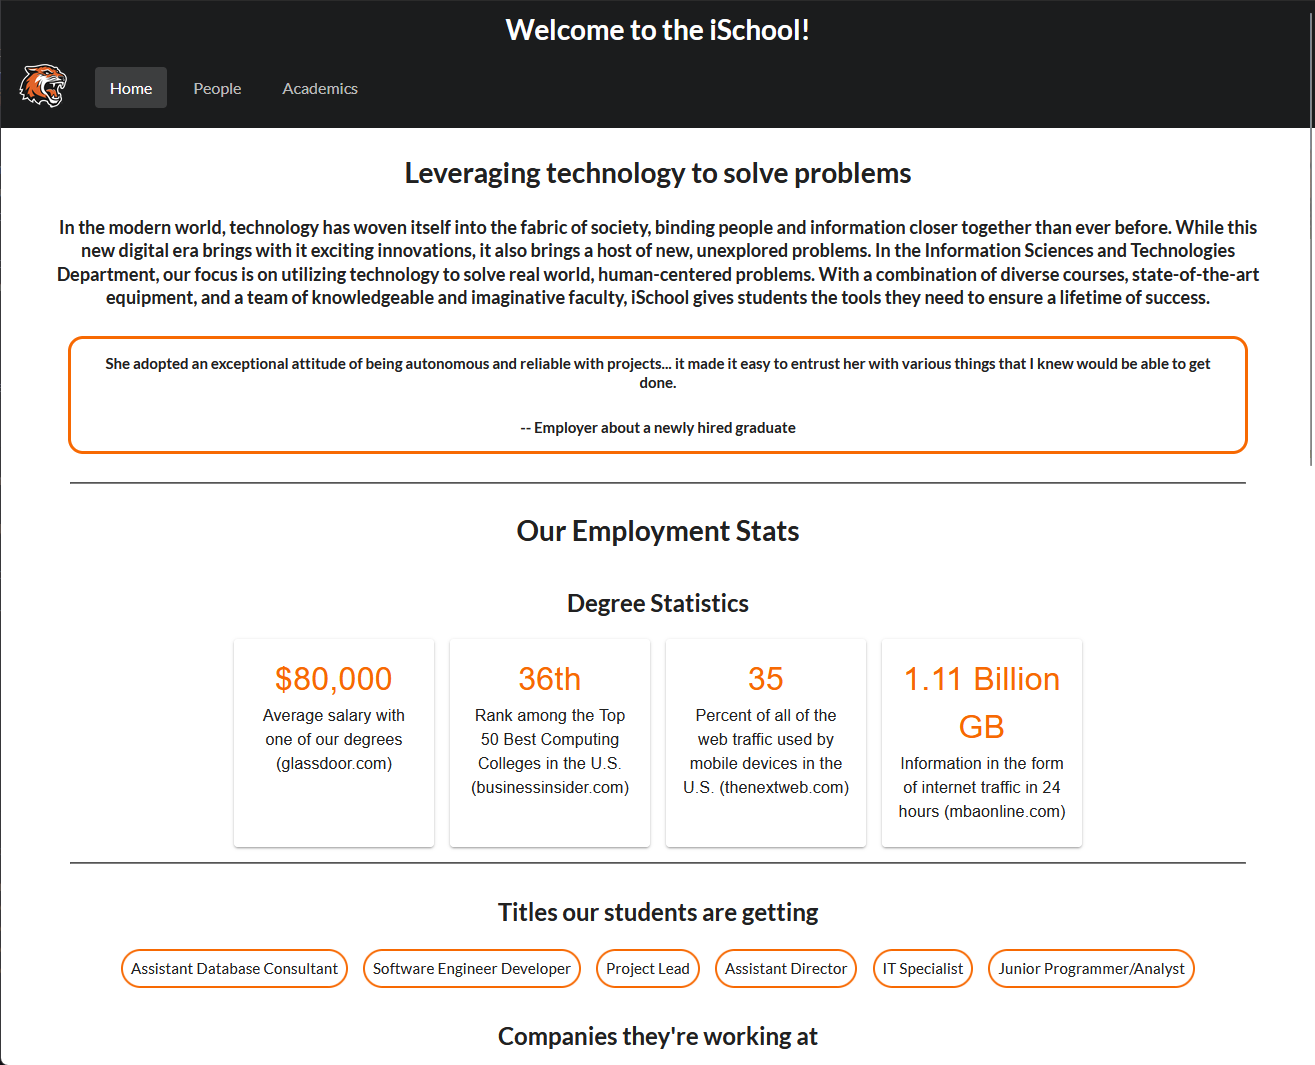This screenshot has height=1065, width=1315.
Task: Select the 1.11 Billion GB stat card
Action: 981,742
